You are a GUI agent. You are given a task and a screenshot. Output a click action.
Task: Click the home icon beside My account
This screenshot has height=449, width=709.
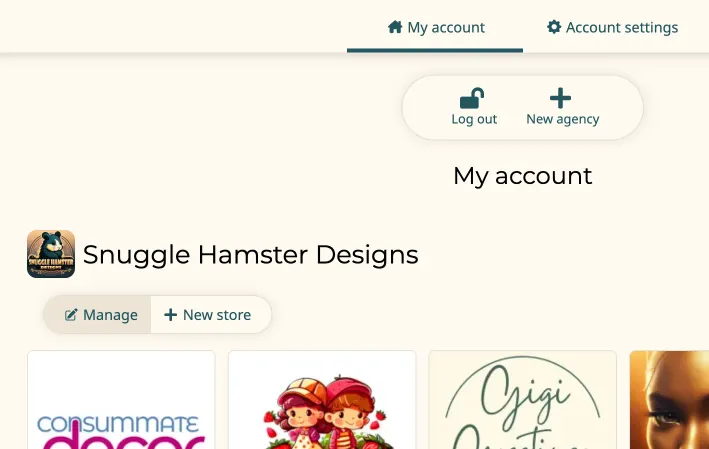click(395, 27)
